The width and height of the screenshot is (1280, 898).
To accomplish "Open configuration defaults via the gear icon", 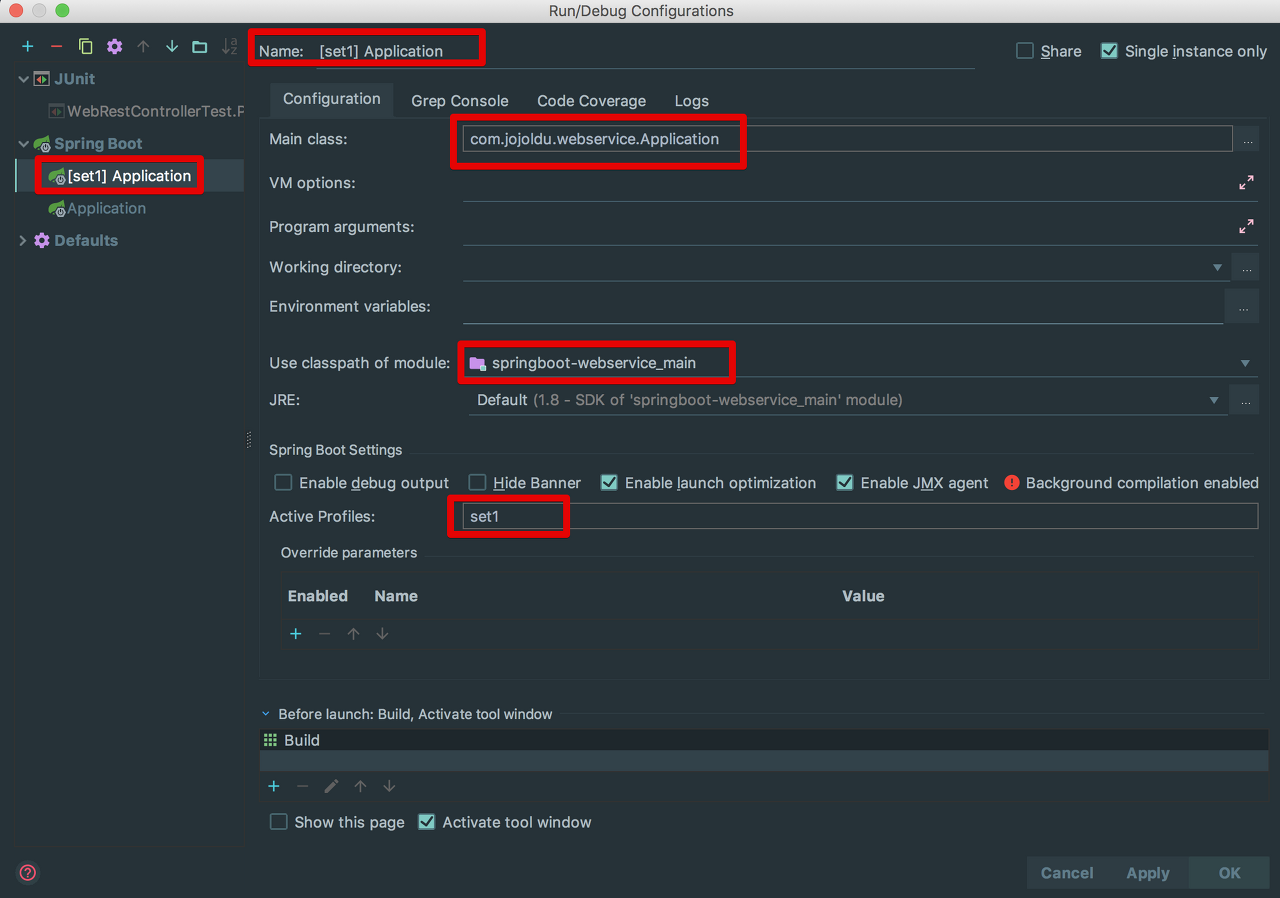I will click(114, 46).
